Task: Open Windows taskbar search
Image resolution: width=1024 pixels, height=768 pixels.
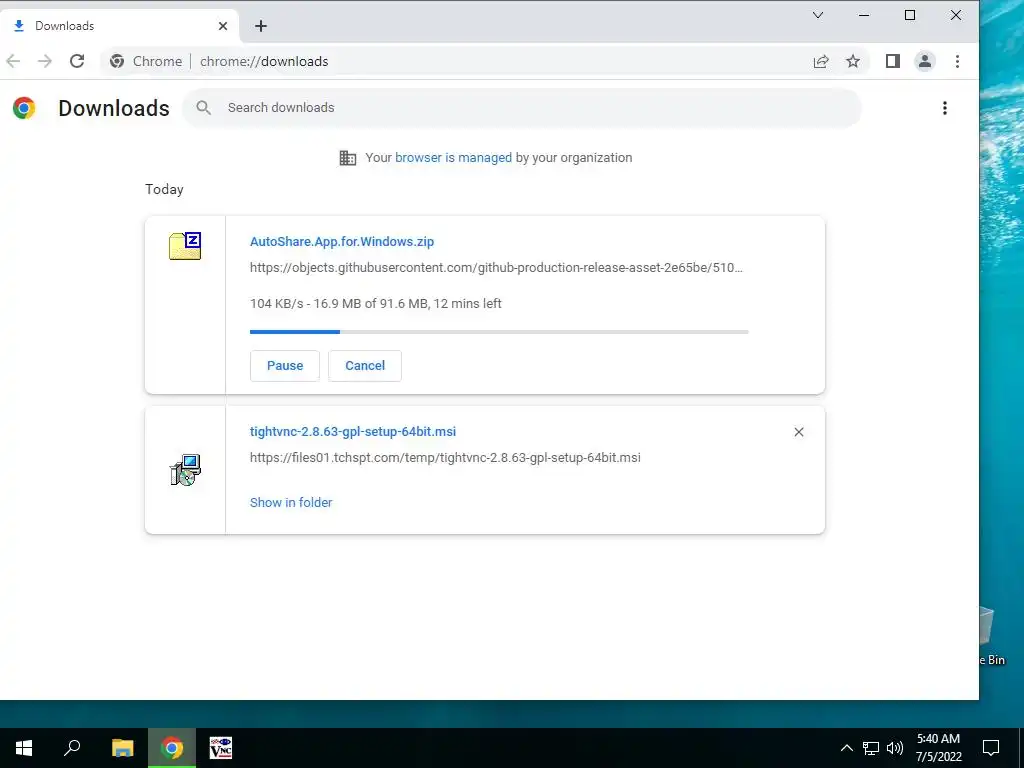Action: coord(72,748)
